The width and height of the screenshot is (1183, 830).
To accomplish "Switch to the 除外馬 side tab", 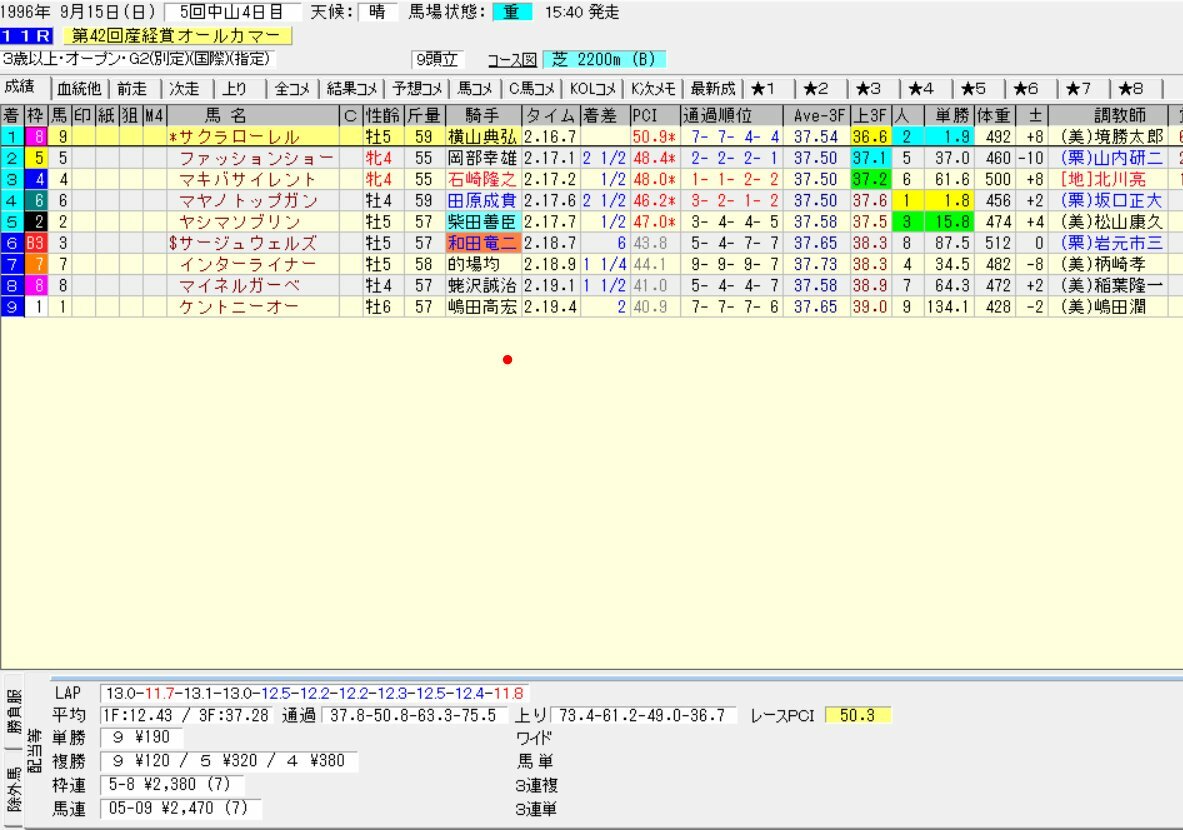I will (x=14, y=789).
